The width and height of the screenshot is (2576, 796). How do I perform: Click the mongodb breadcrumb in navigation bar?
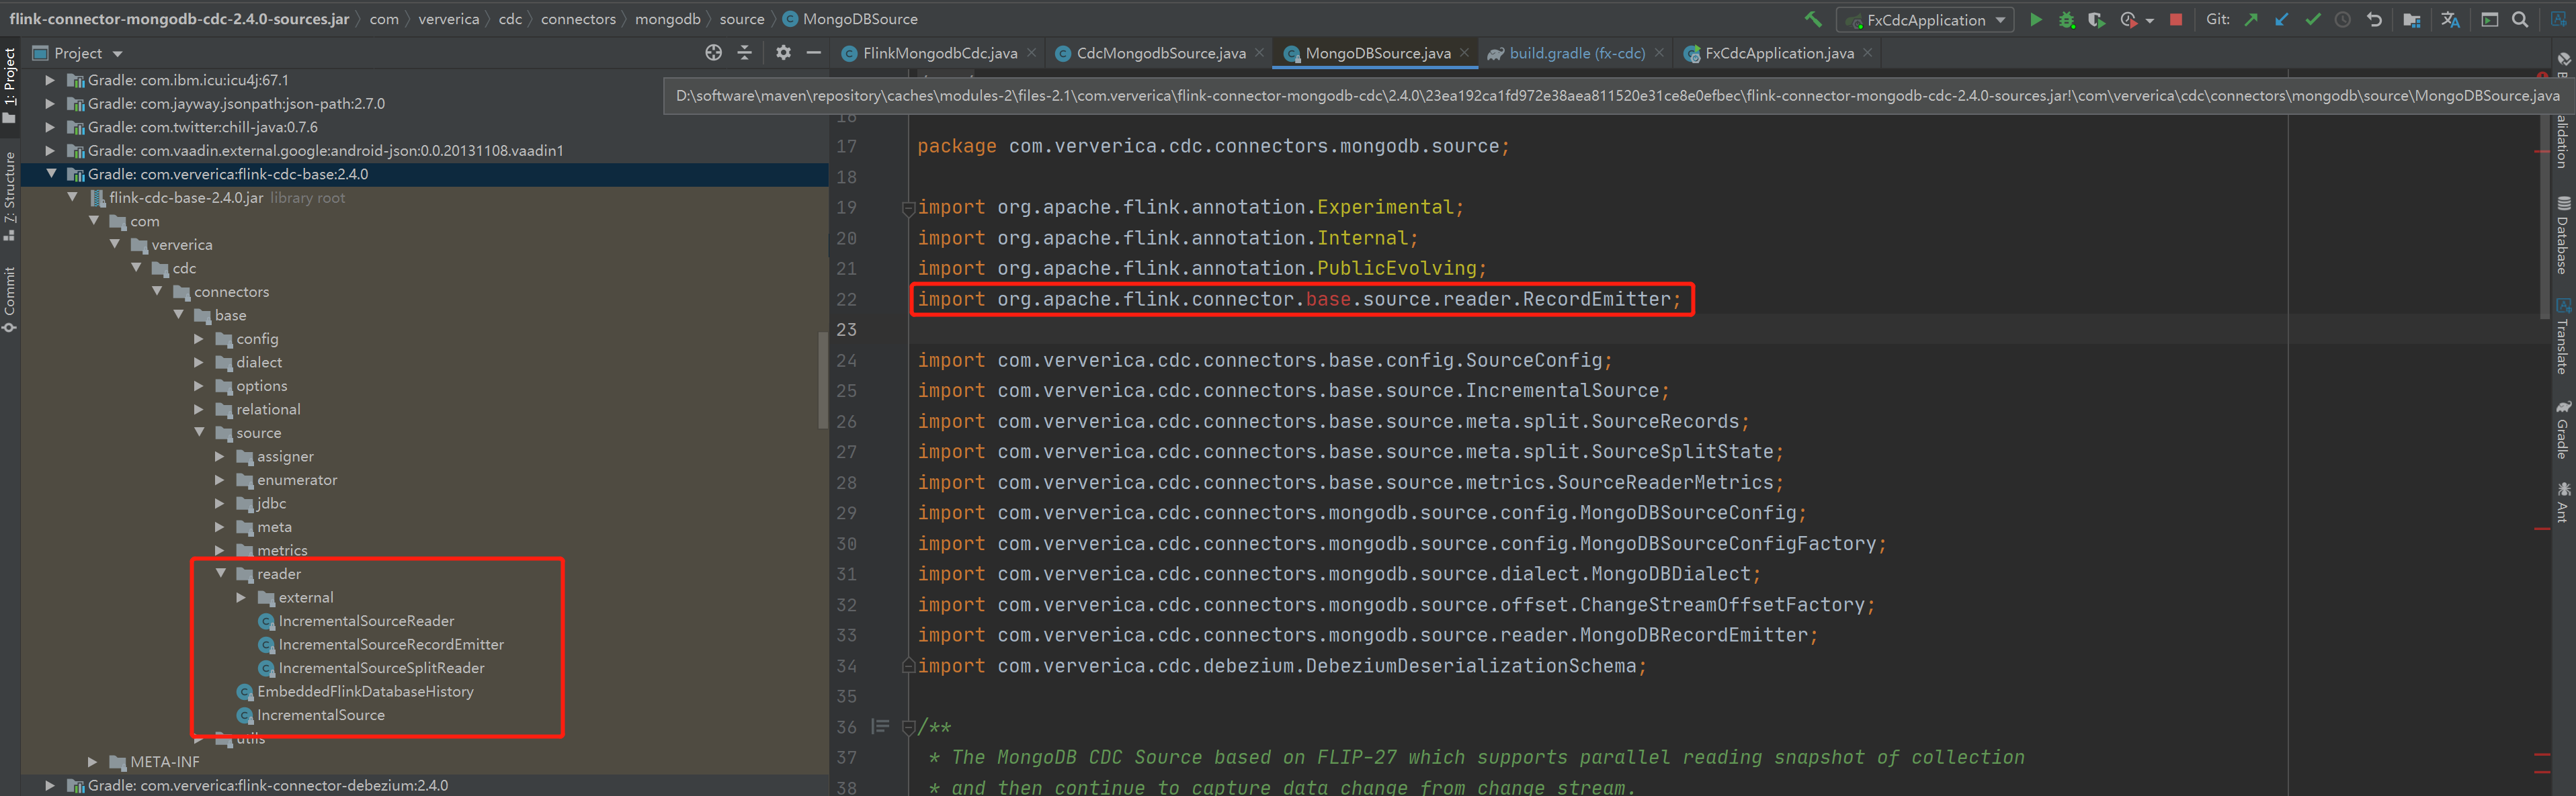[668, 19]
